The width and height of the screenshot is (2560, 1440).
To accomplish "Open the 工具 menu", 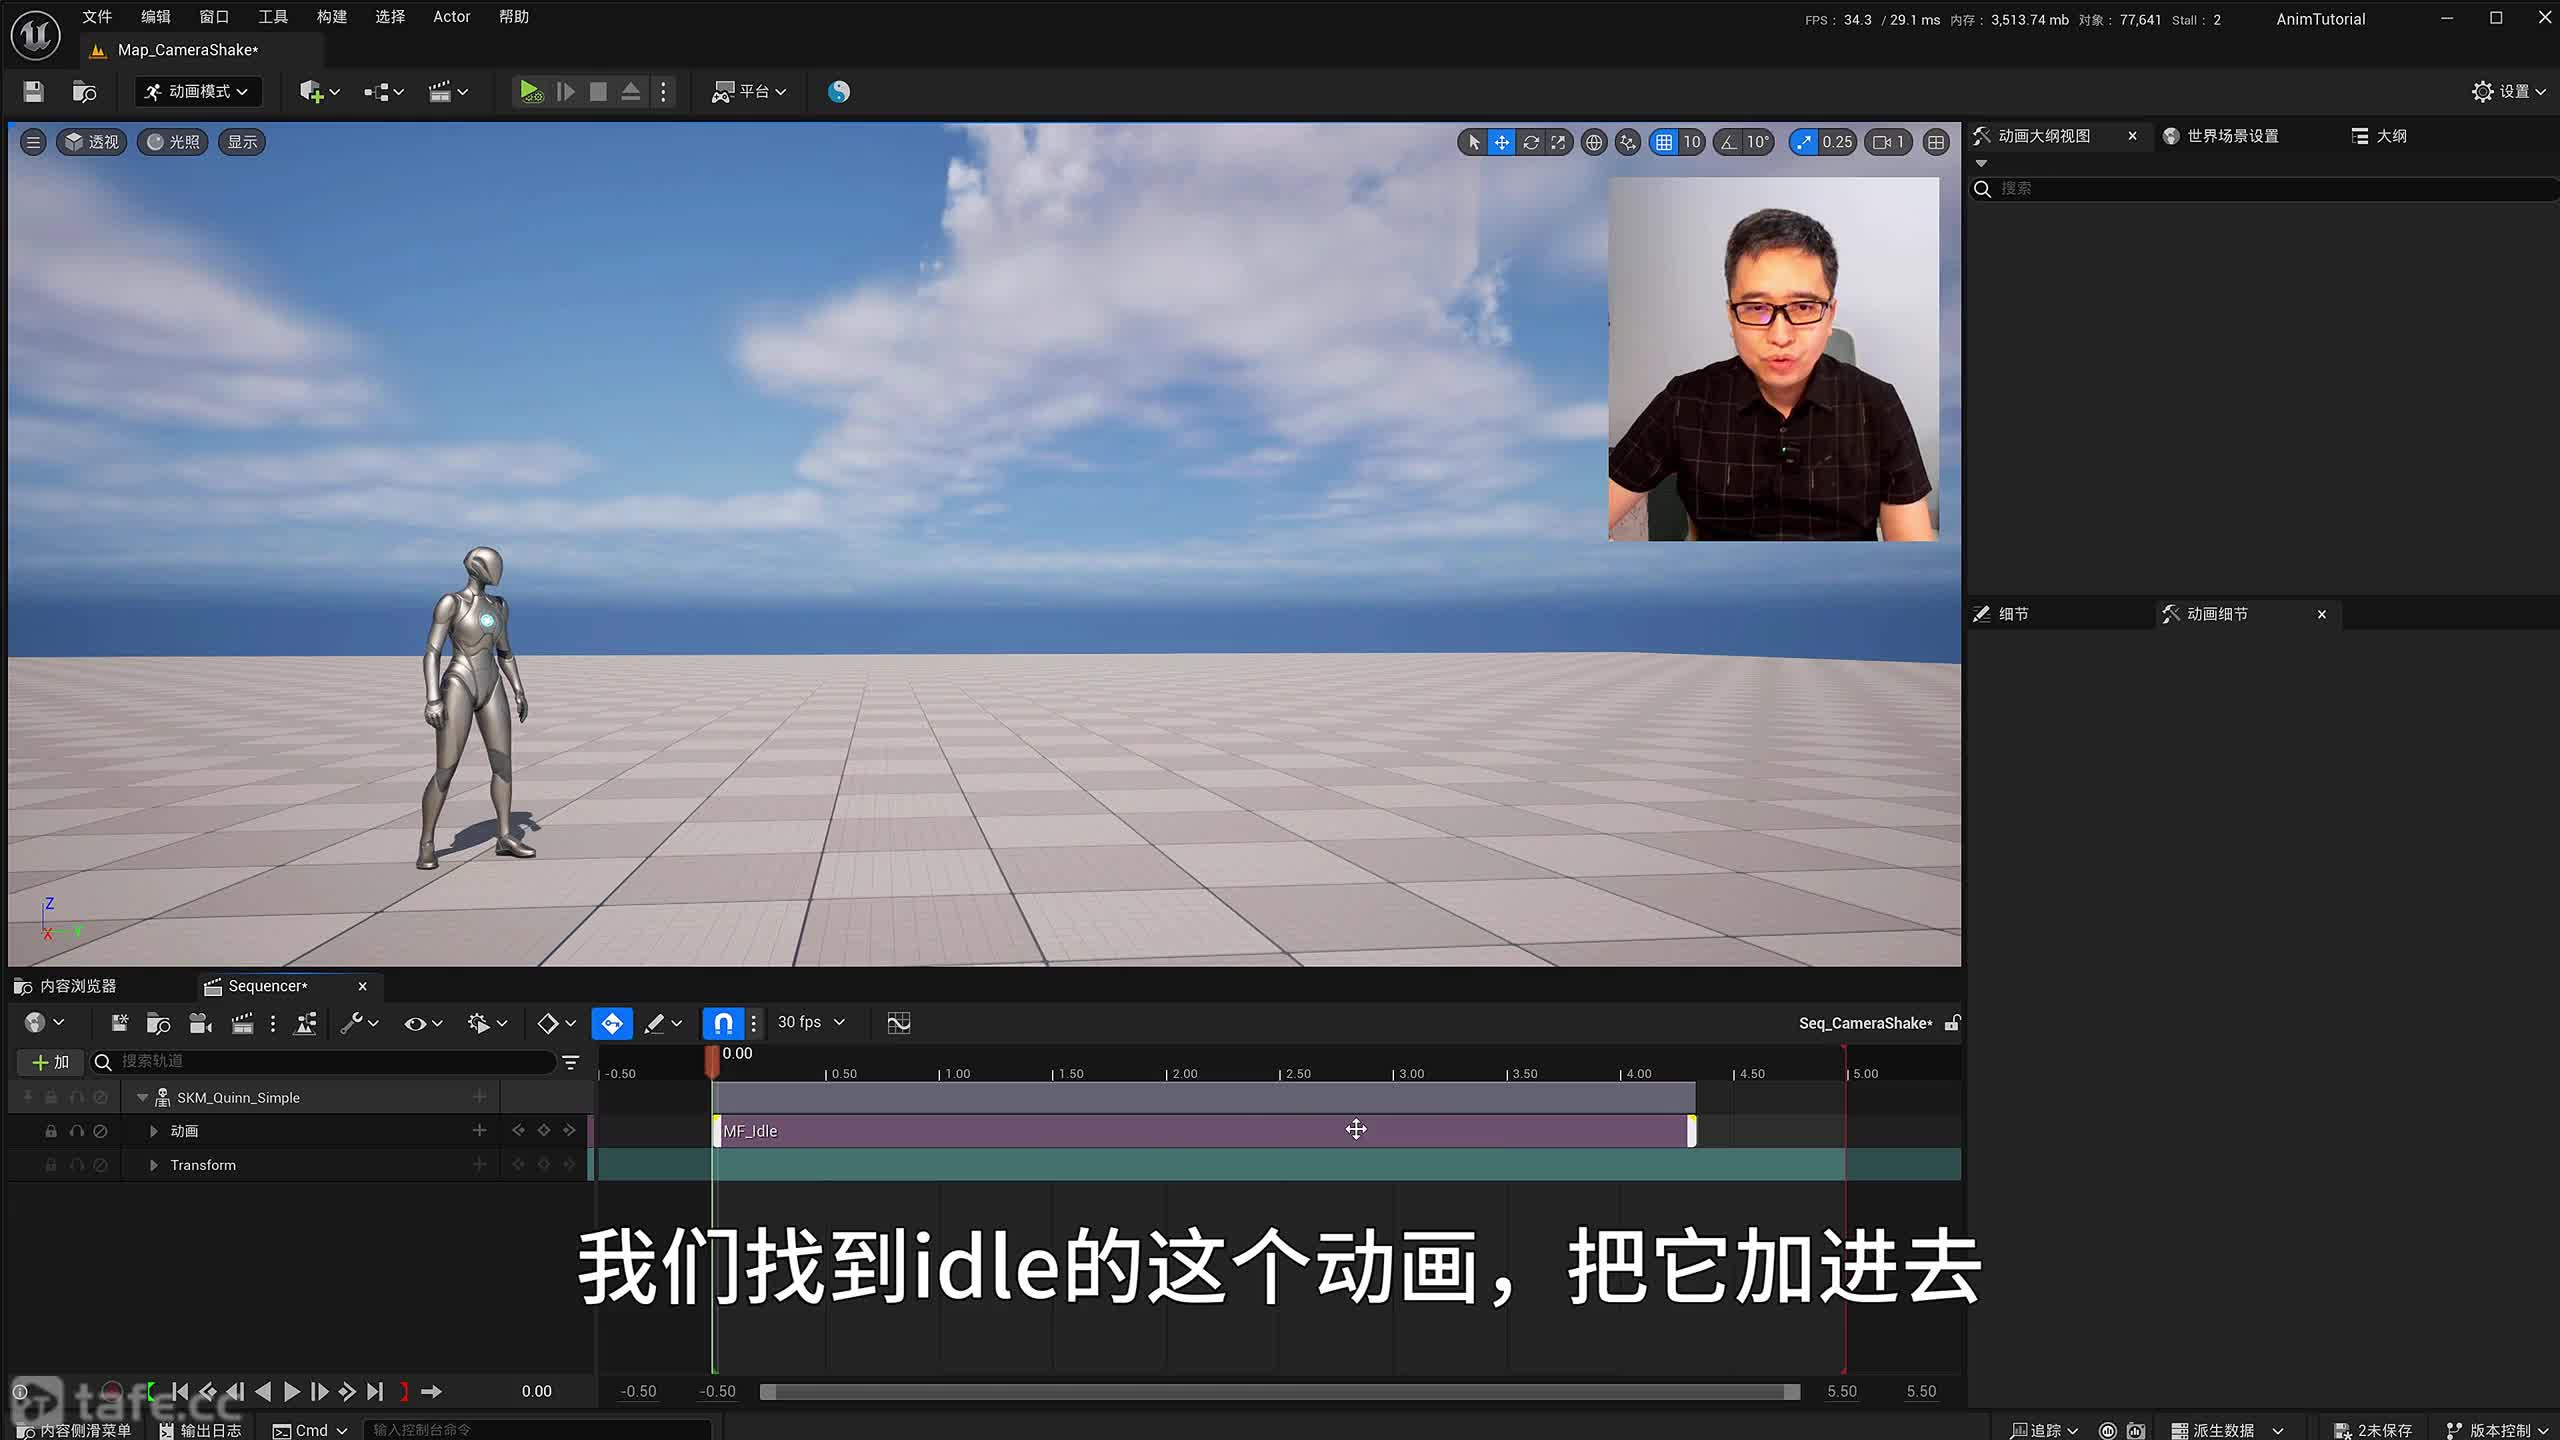I will (x=272, y=17).
